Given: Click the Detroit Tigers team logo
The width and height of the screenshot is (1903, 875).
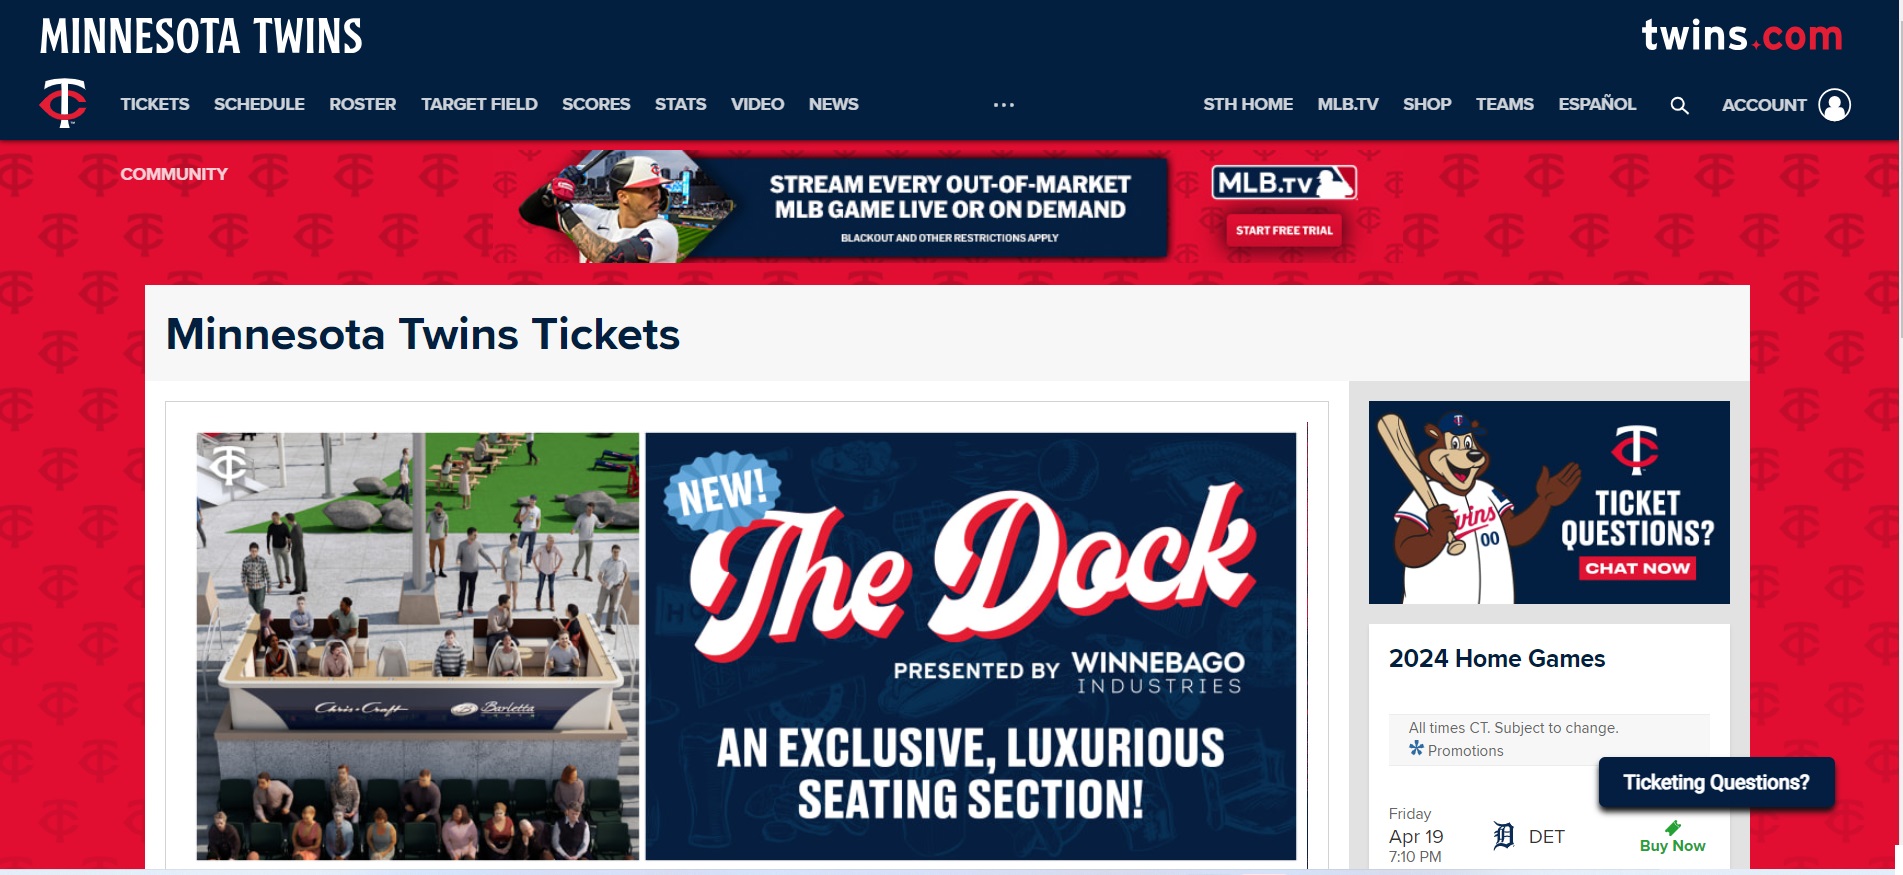Looking at the screenshot, I should click(1503, 836).
